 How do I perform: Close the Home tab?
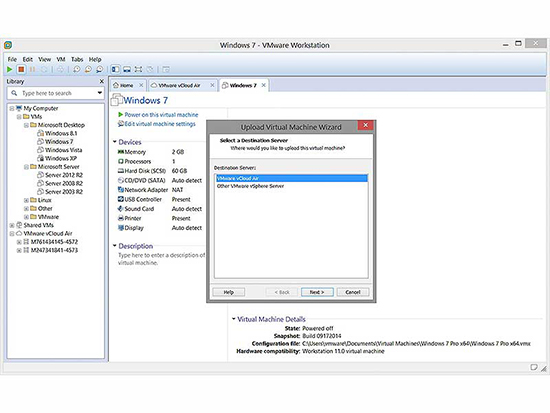tap(141, 85)
